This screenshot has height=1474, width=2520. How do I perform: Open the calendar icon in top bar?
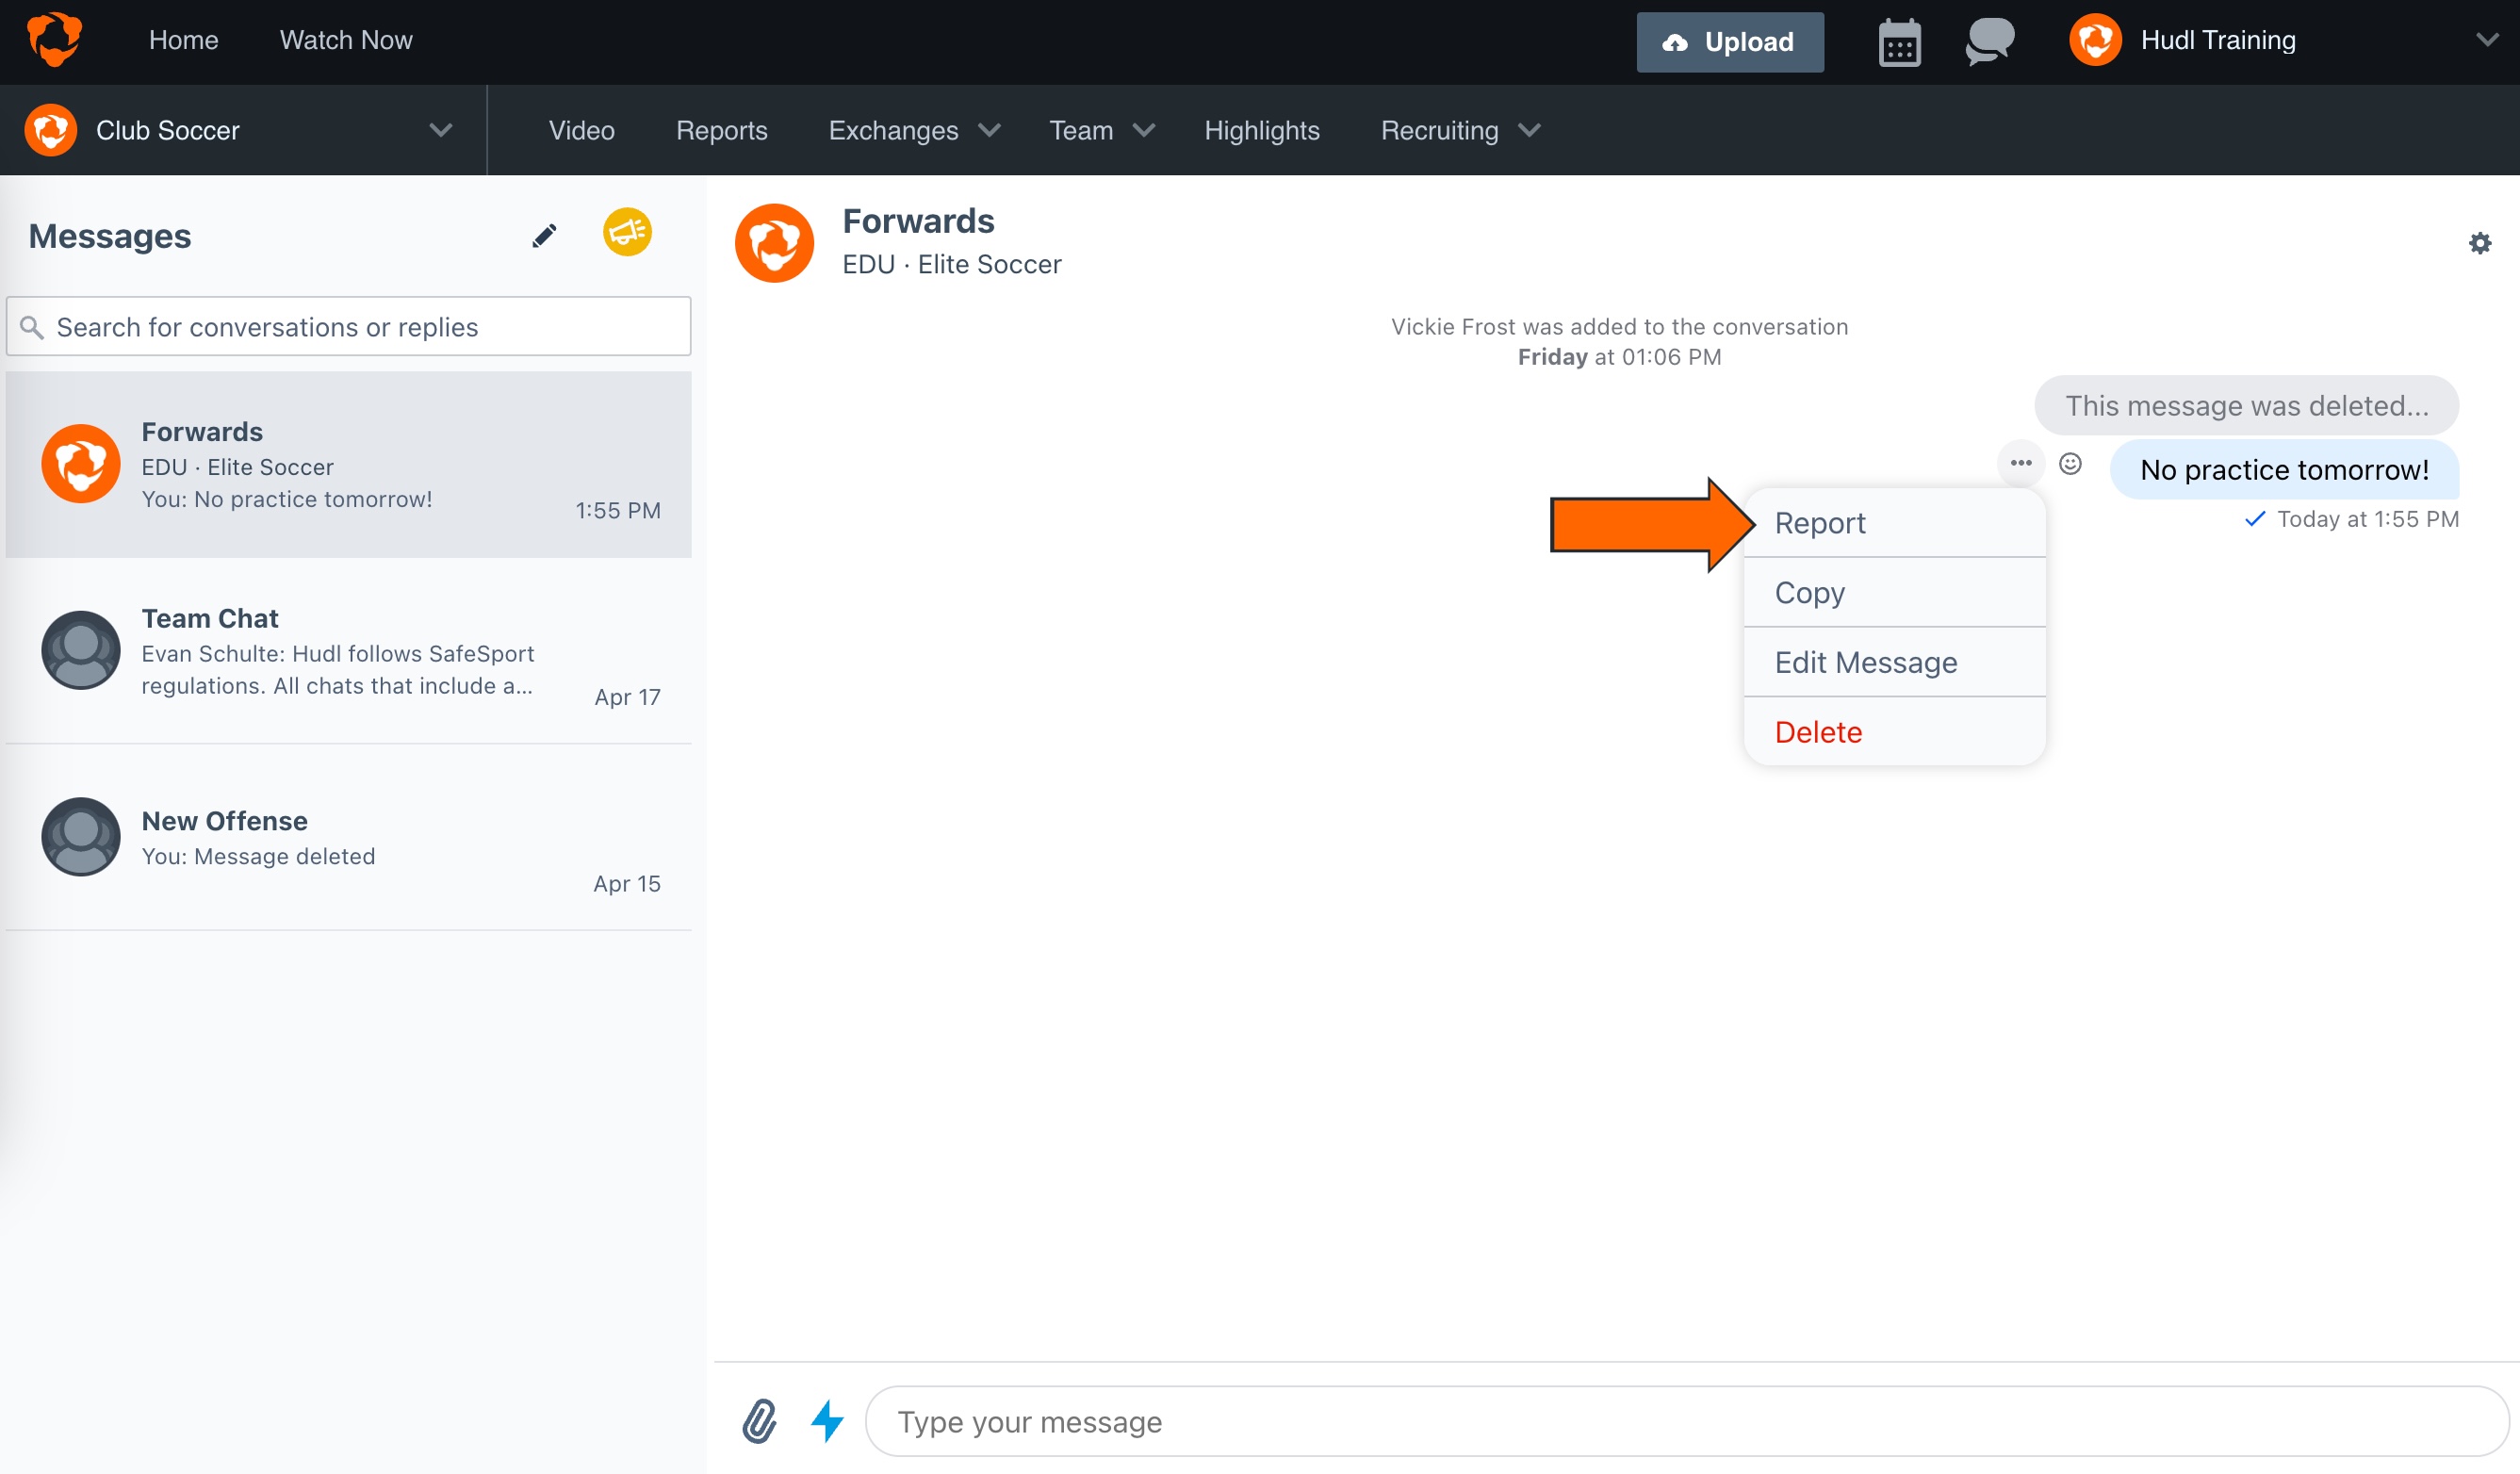pyautogui.click(x=1899, y=42)
